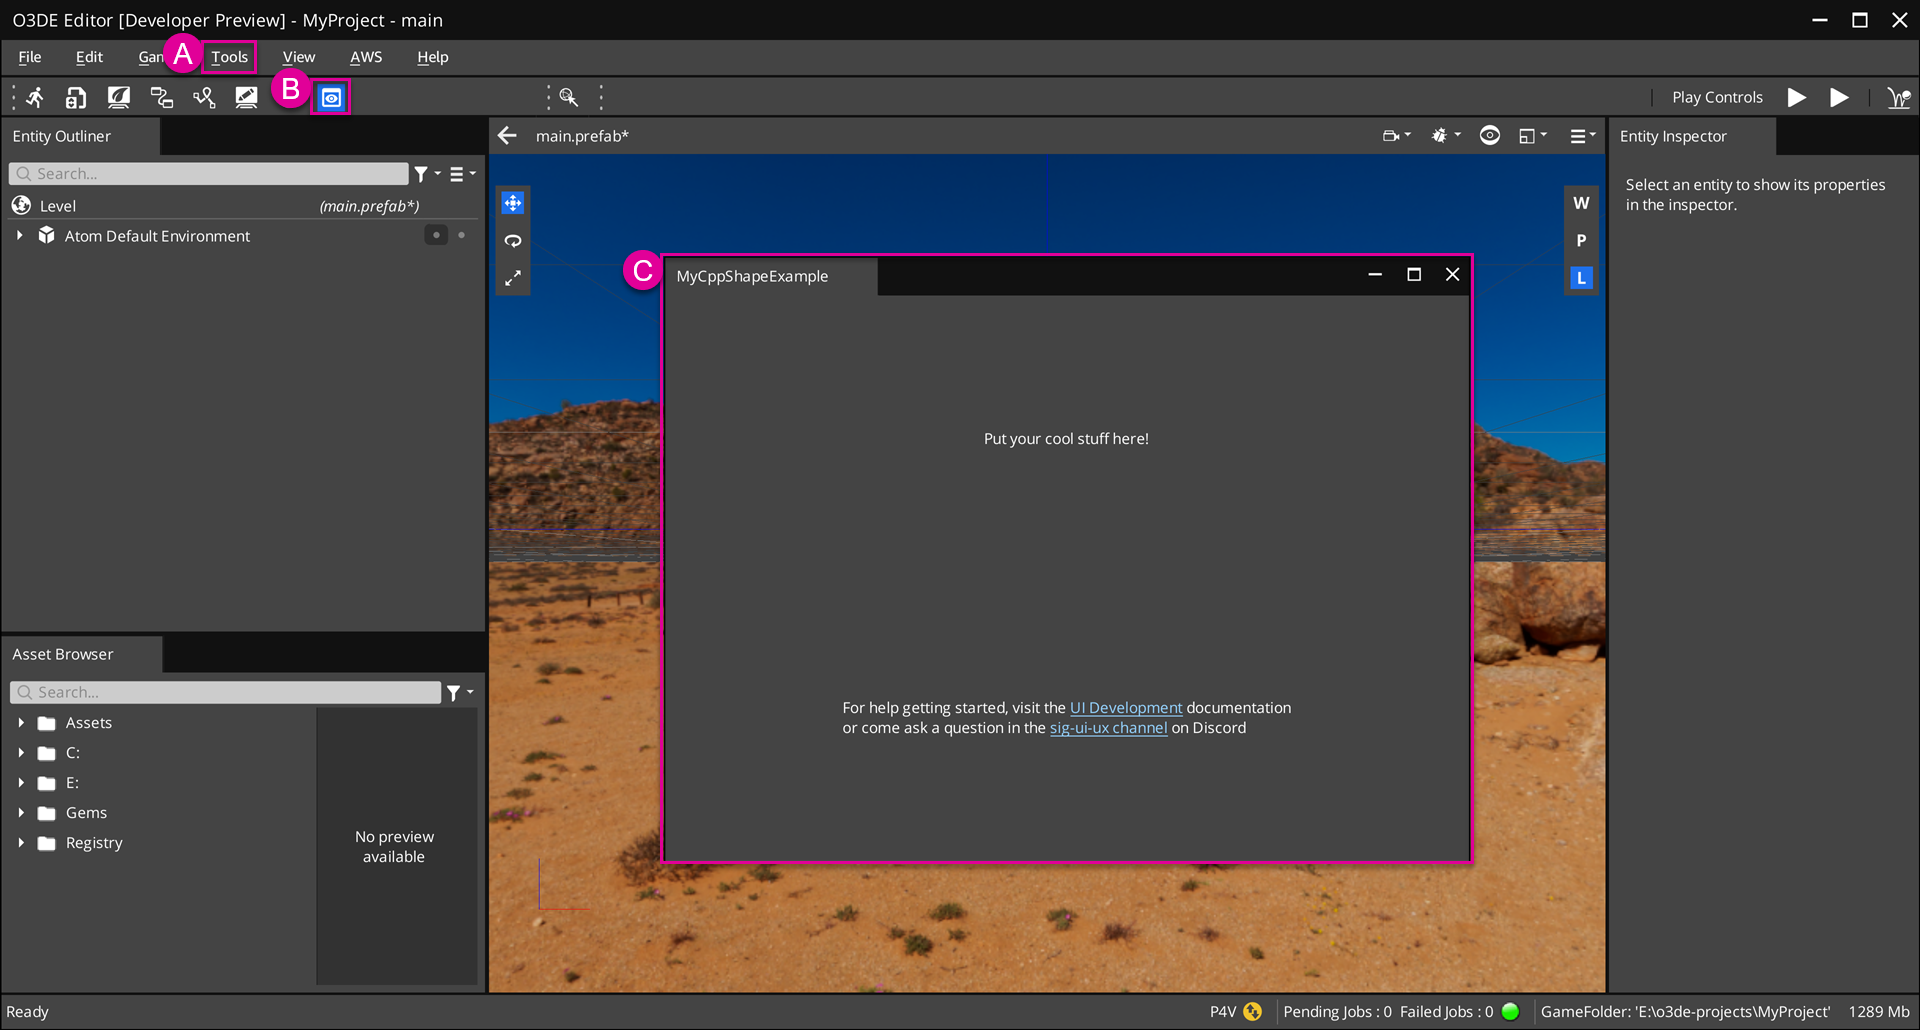This screenshot has height=1030, width=1920.
Task: Select the rotate manipulator in viewport
Action: point(513,241)
